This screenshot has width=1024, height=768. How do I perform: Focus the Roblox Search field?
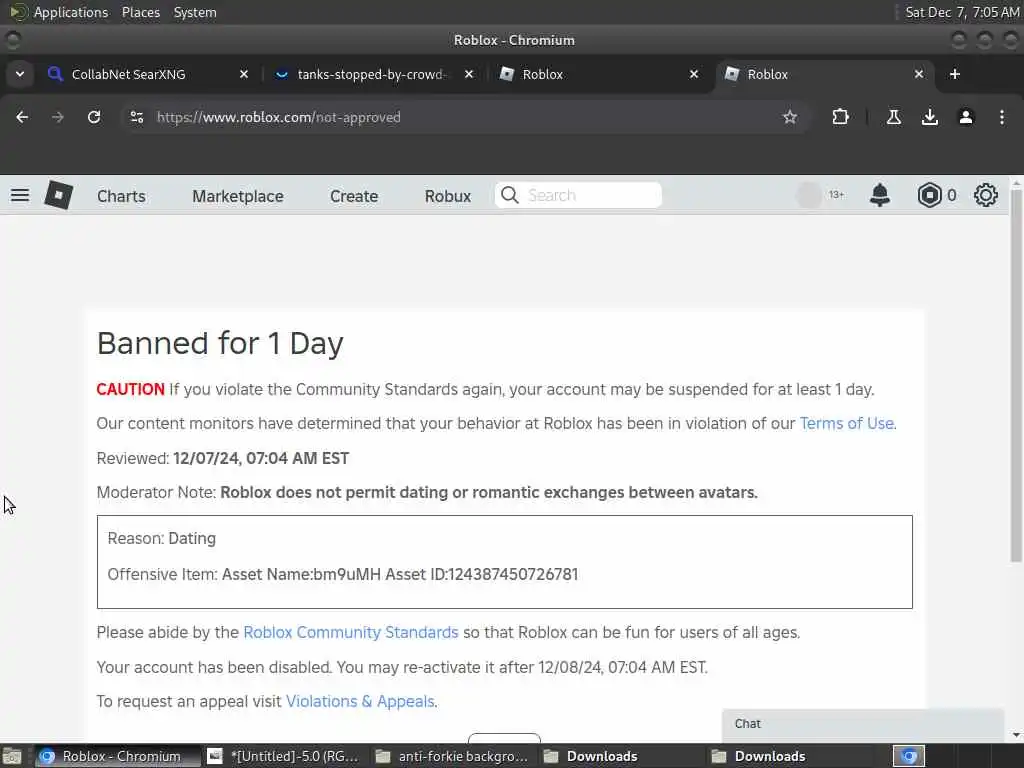[578, 195]
